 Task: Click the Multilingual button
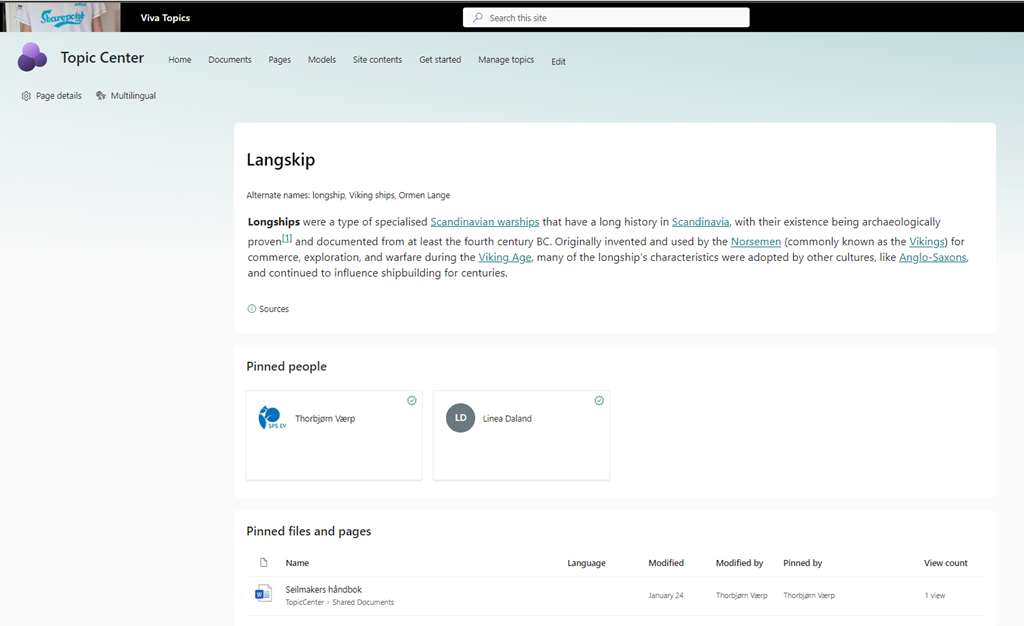[126, 96]
